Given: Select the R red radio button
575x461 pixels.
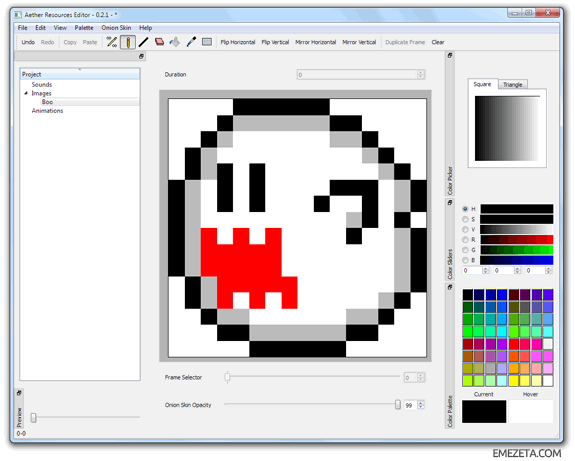Looking at the screenshot, I should 465,239.
